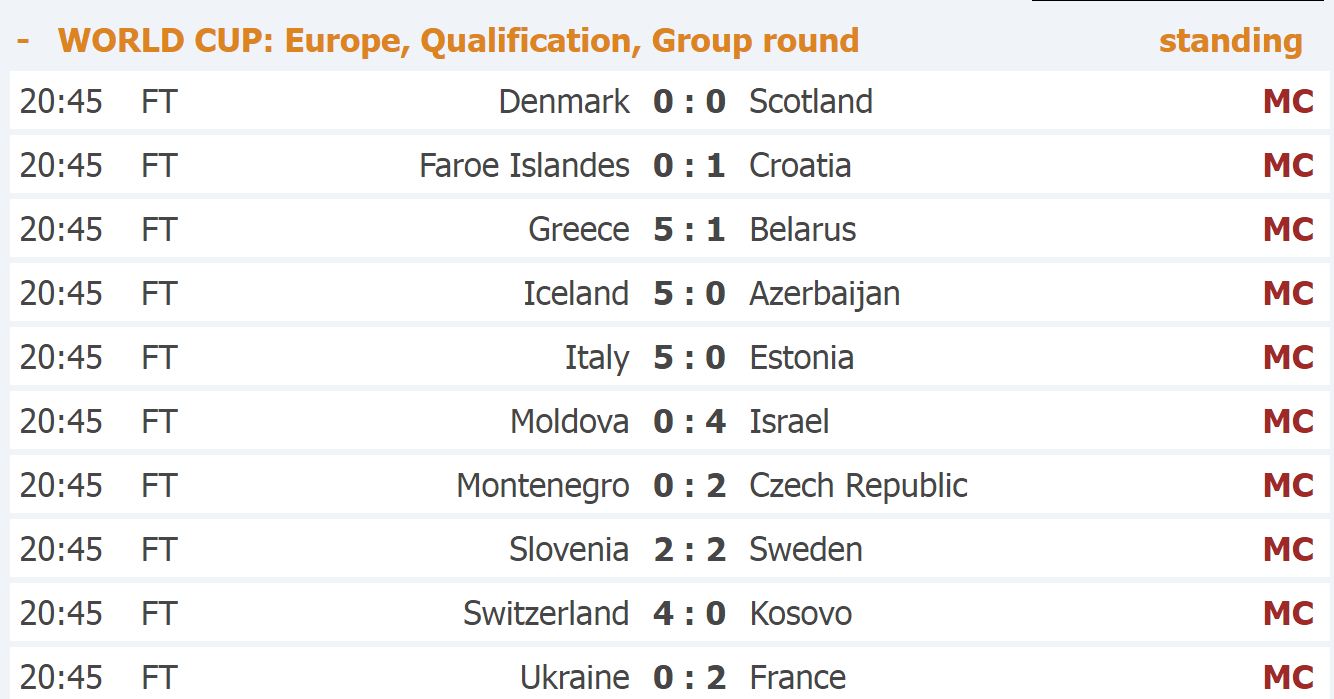
Task: Open the World Cup qualification standing link
Action: [x=1230, y=41]
